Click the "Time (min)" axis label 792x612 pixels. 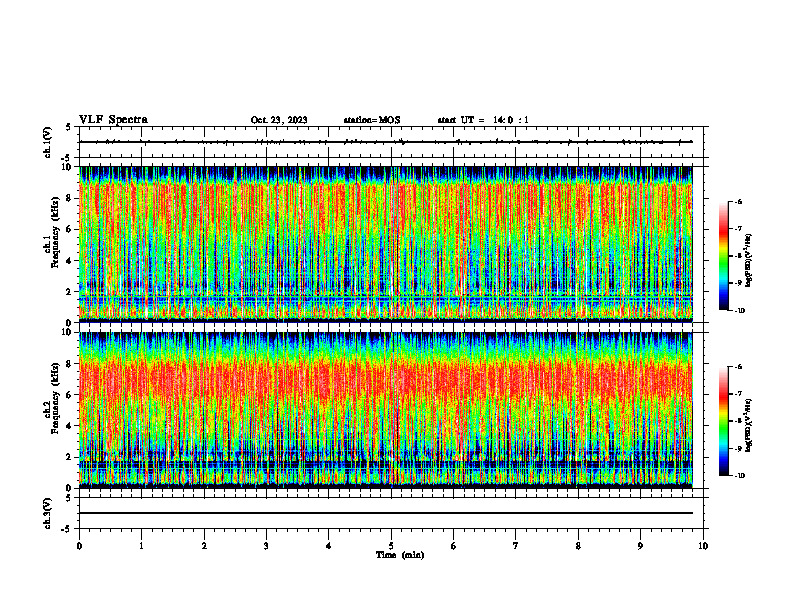pyautogui.click(x=400, y=555)
